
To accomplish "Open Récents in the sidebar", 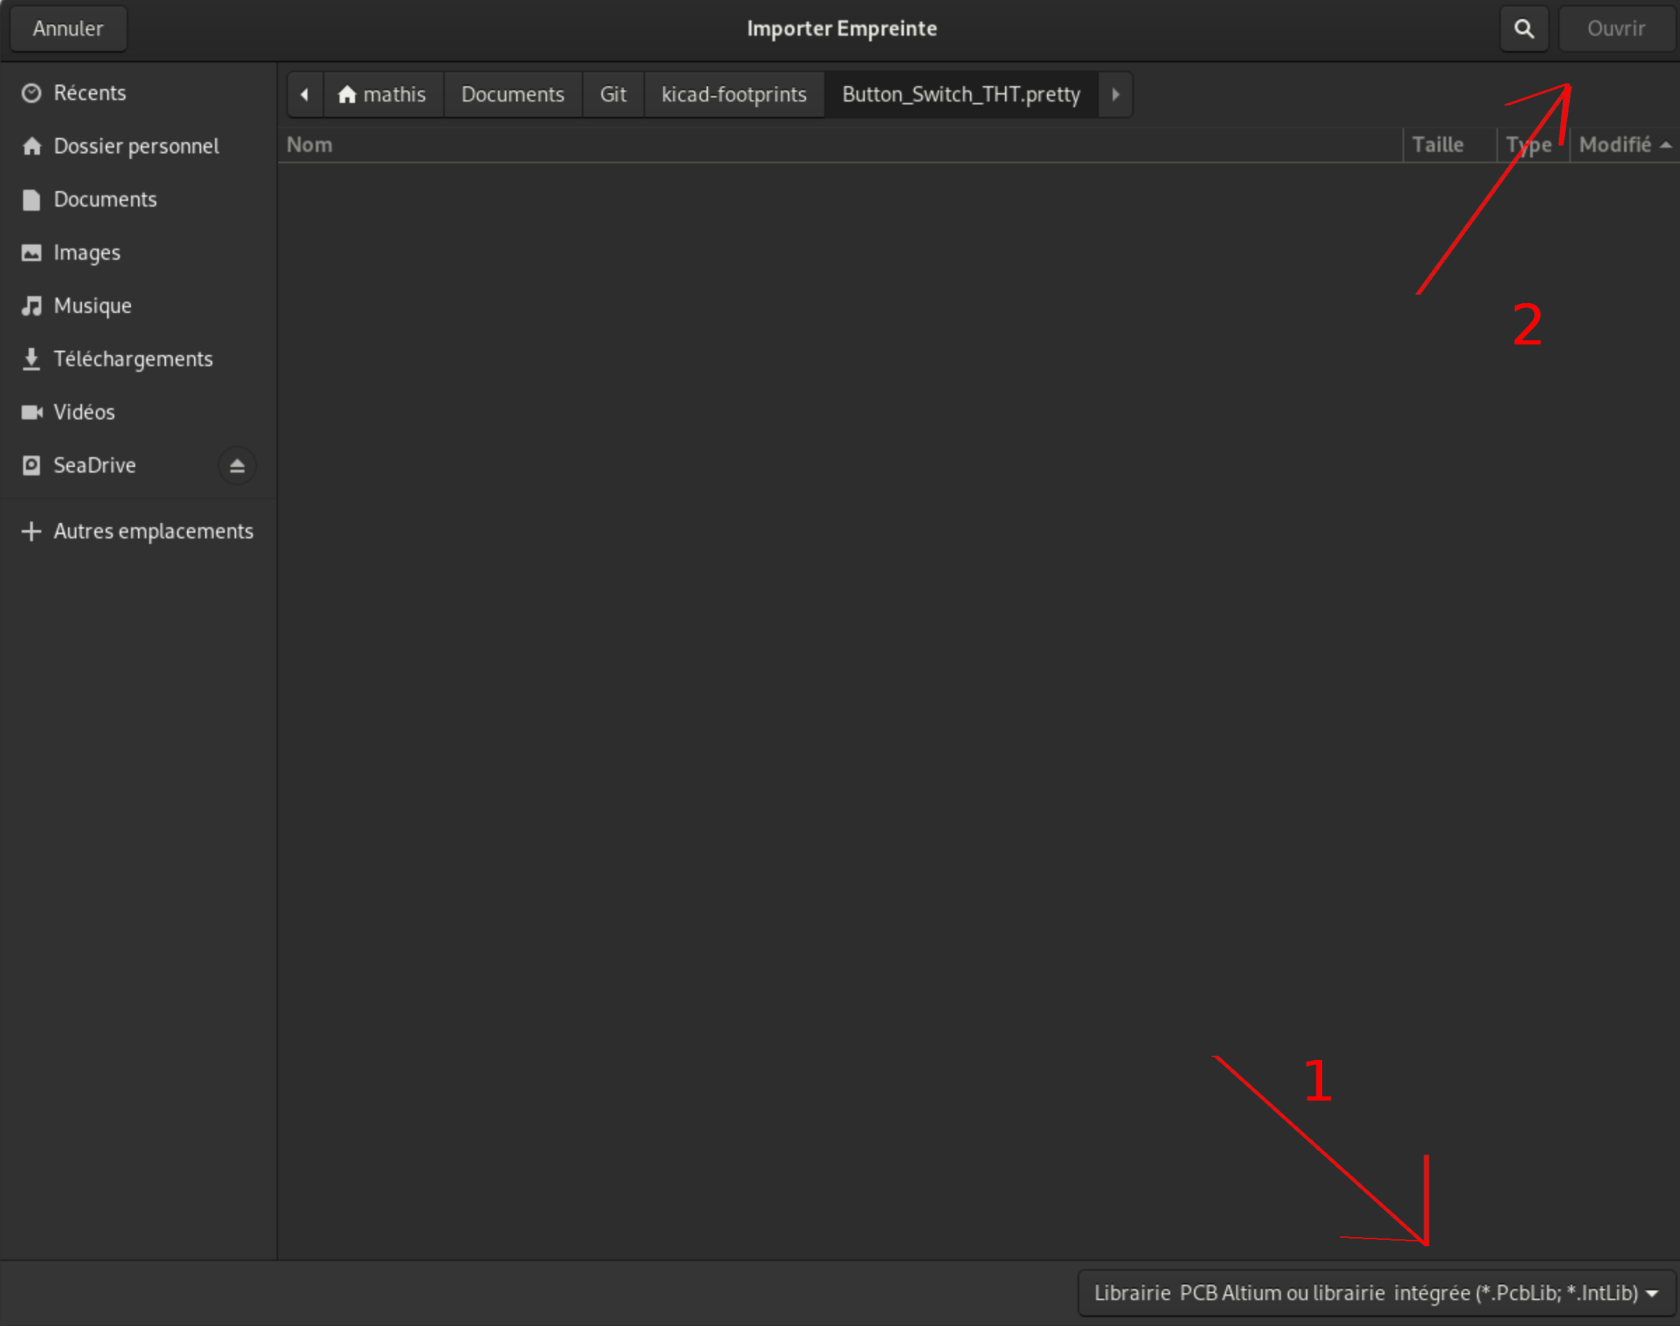I will coord(139,93).
